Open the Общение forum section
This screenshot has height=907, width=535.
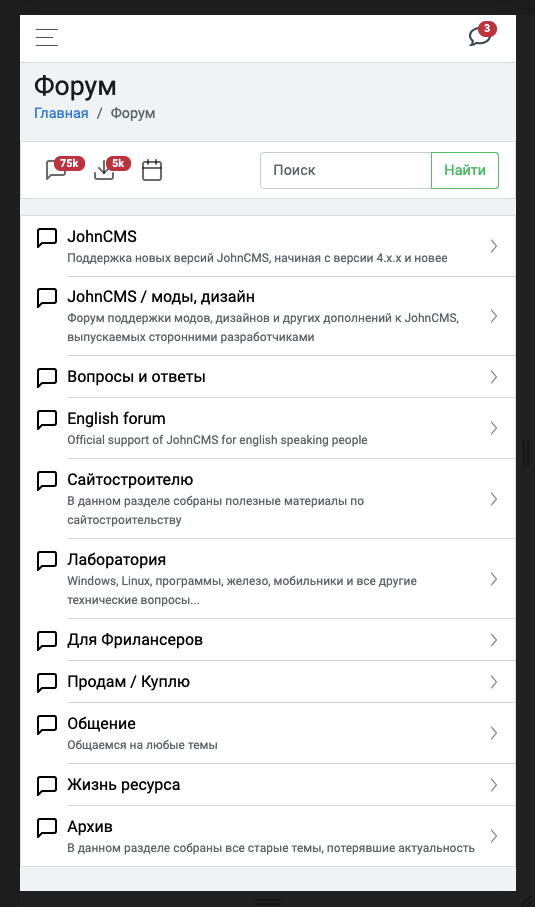point(268,733)
